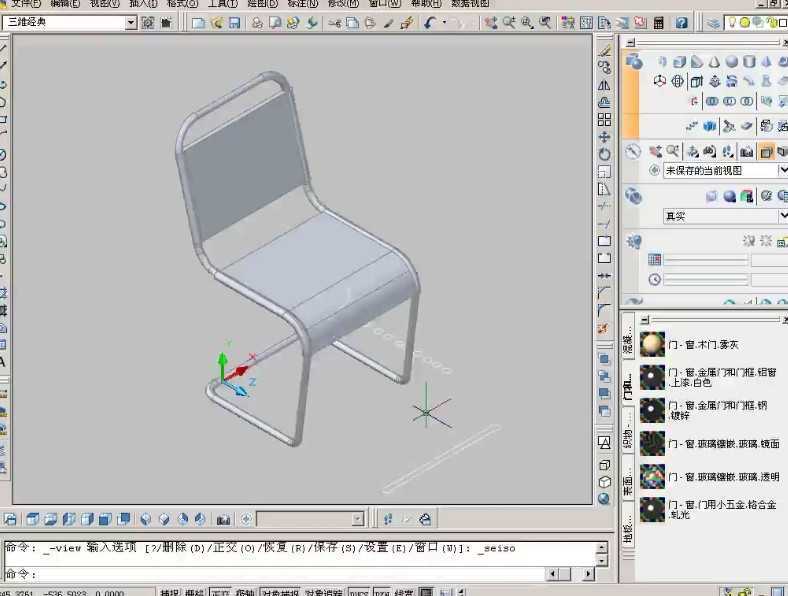
Task: Adjust the light brightness slider in dashboard
Action: click(706, 260)
